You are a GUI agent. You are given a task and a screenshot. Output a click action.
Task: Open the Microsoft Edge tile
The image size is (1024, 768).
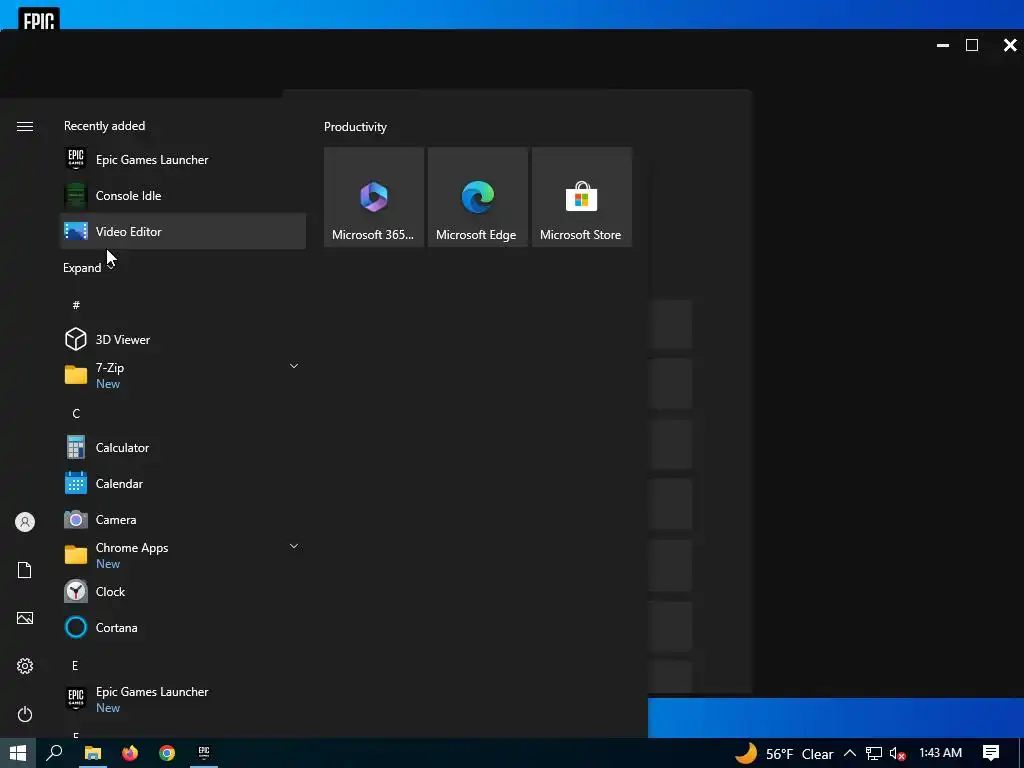(x=477, y=197)
